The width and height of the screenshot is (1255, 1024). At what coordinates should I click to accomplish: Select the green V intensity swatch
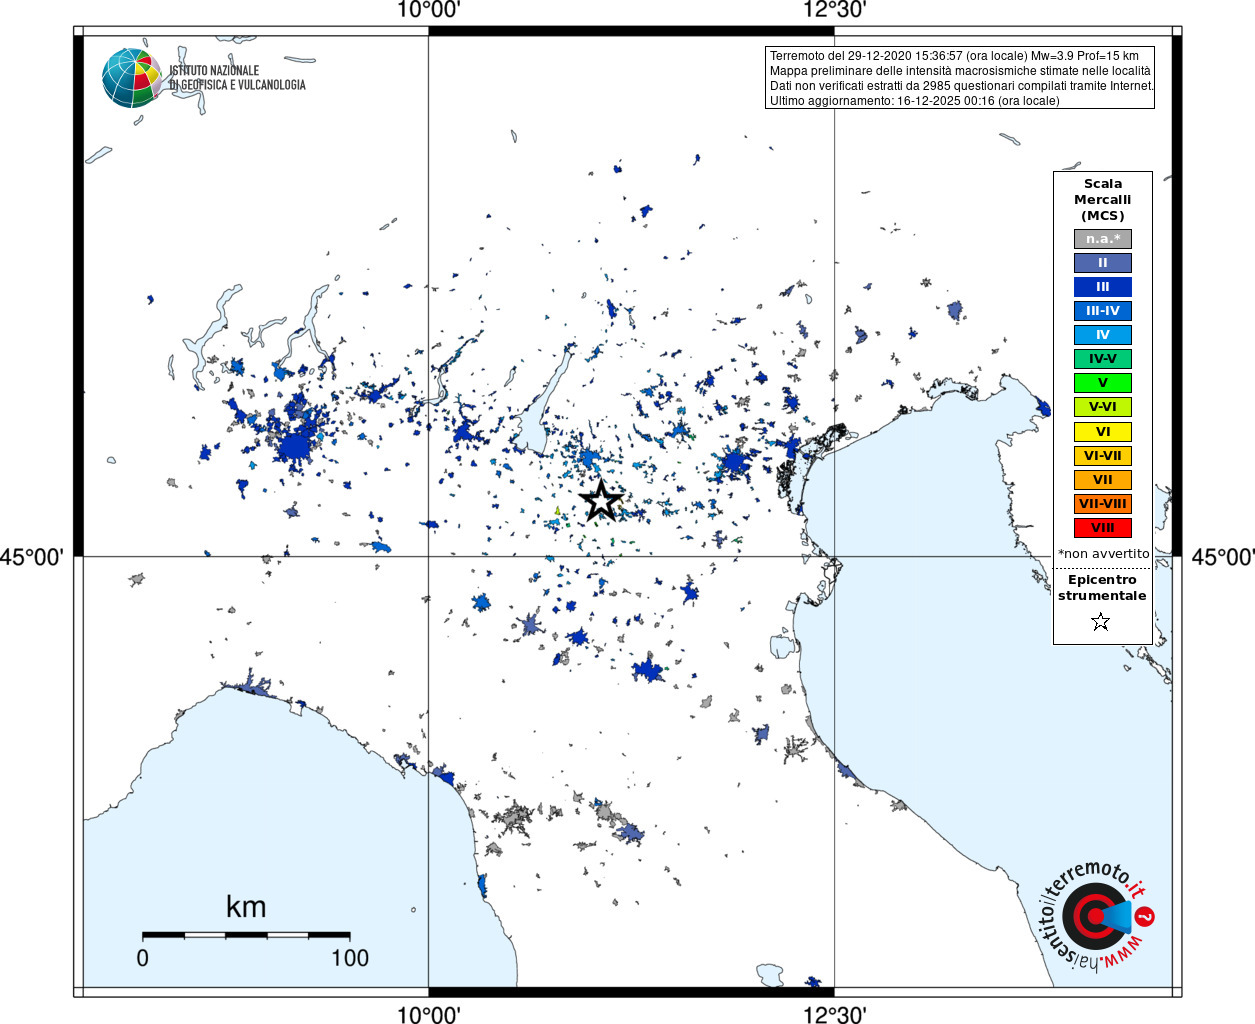(x=1103, y=383)
